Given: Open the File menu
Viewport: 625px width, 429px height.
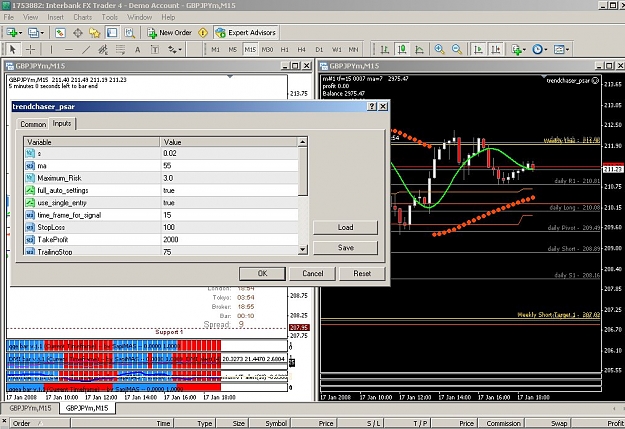Looking at the screenshot, I should pyautogui.click(x=8, y=17).
